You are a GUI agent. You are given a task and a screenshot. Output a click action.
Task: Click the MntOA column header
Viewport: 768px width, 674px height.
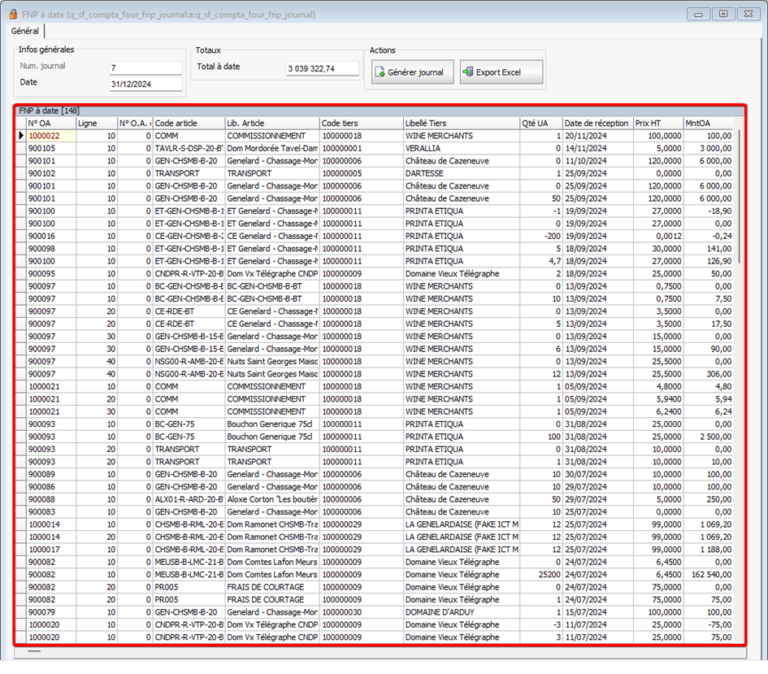(x=707, y=123)
